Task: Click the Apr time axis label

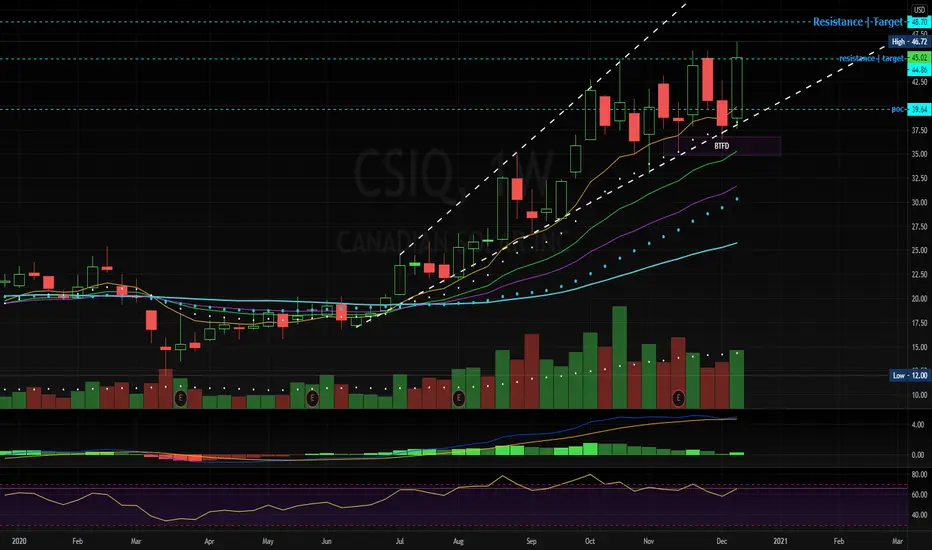Action: (x=209, y=541)
